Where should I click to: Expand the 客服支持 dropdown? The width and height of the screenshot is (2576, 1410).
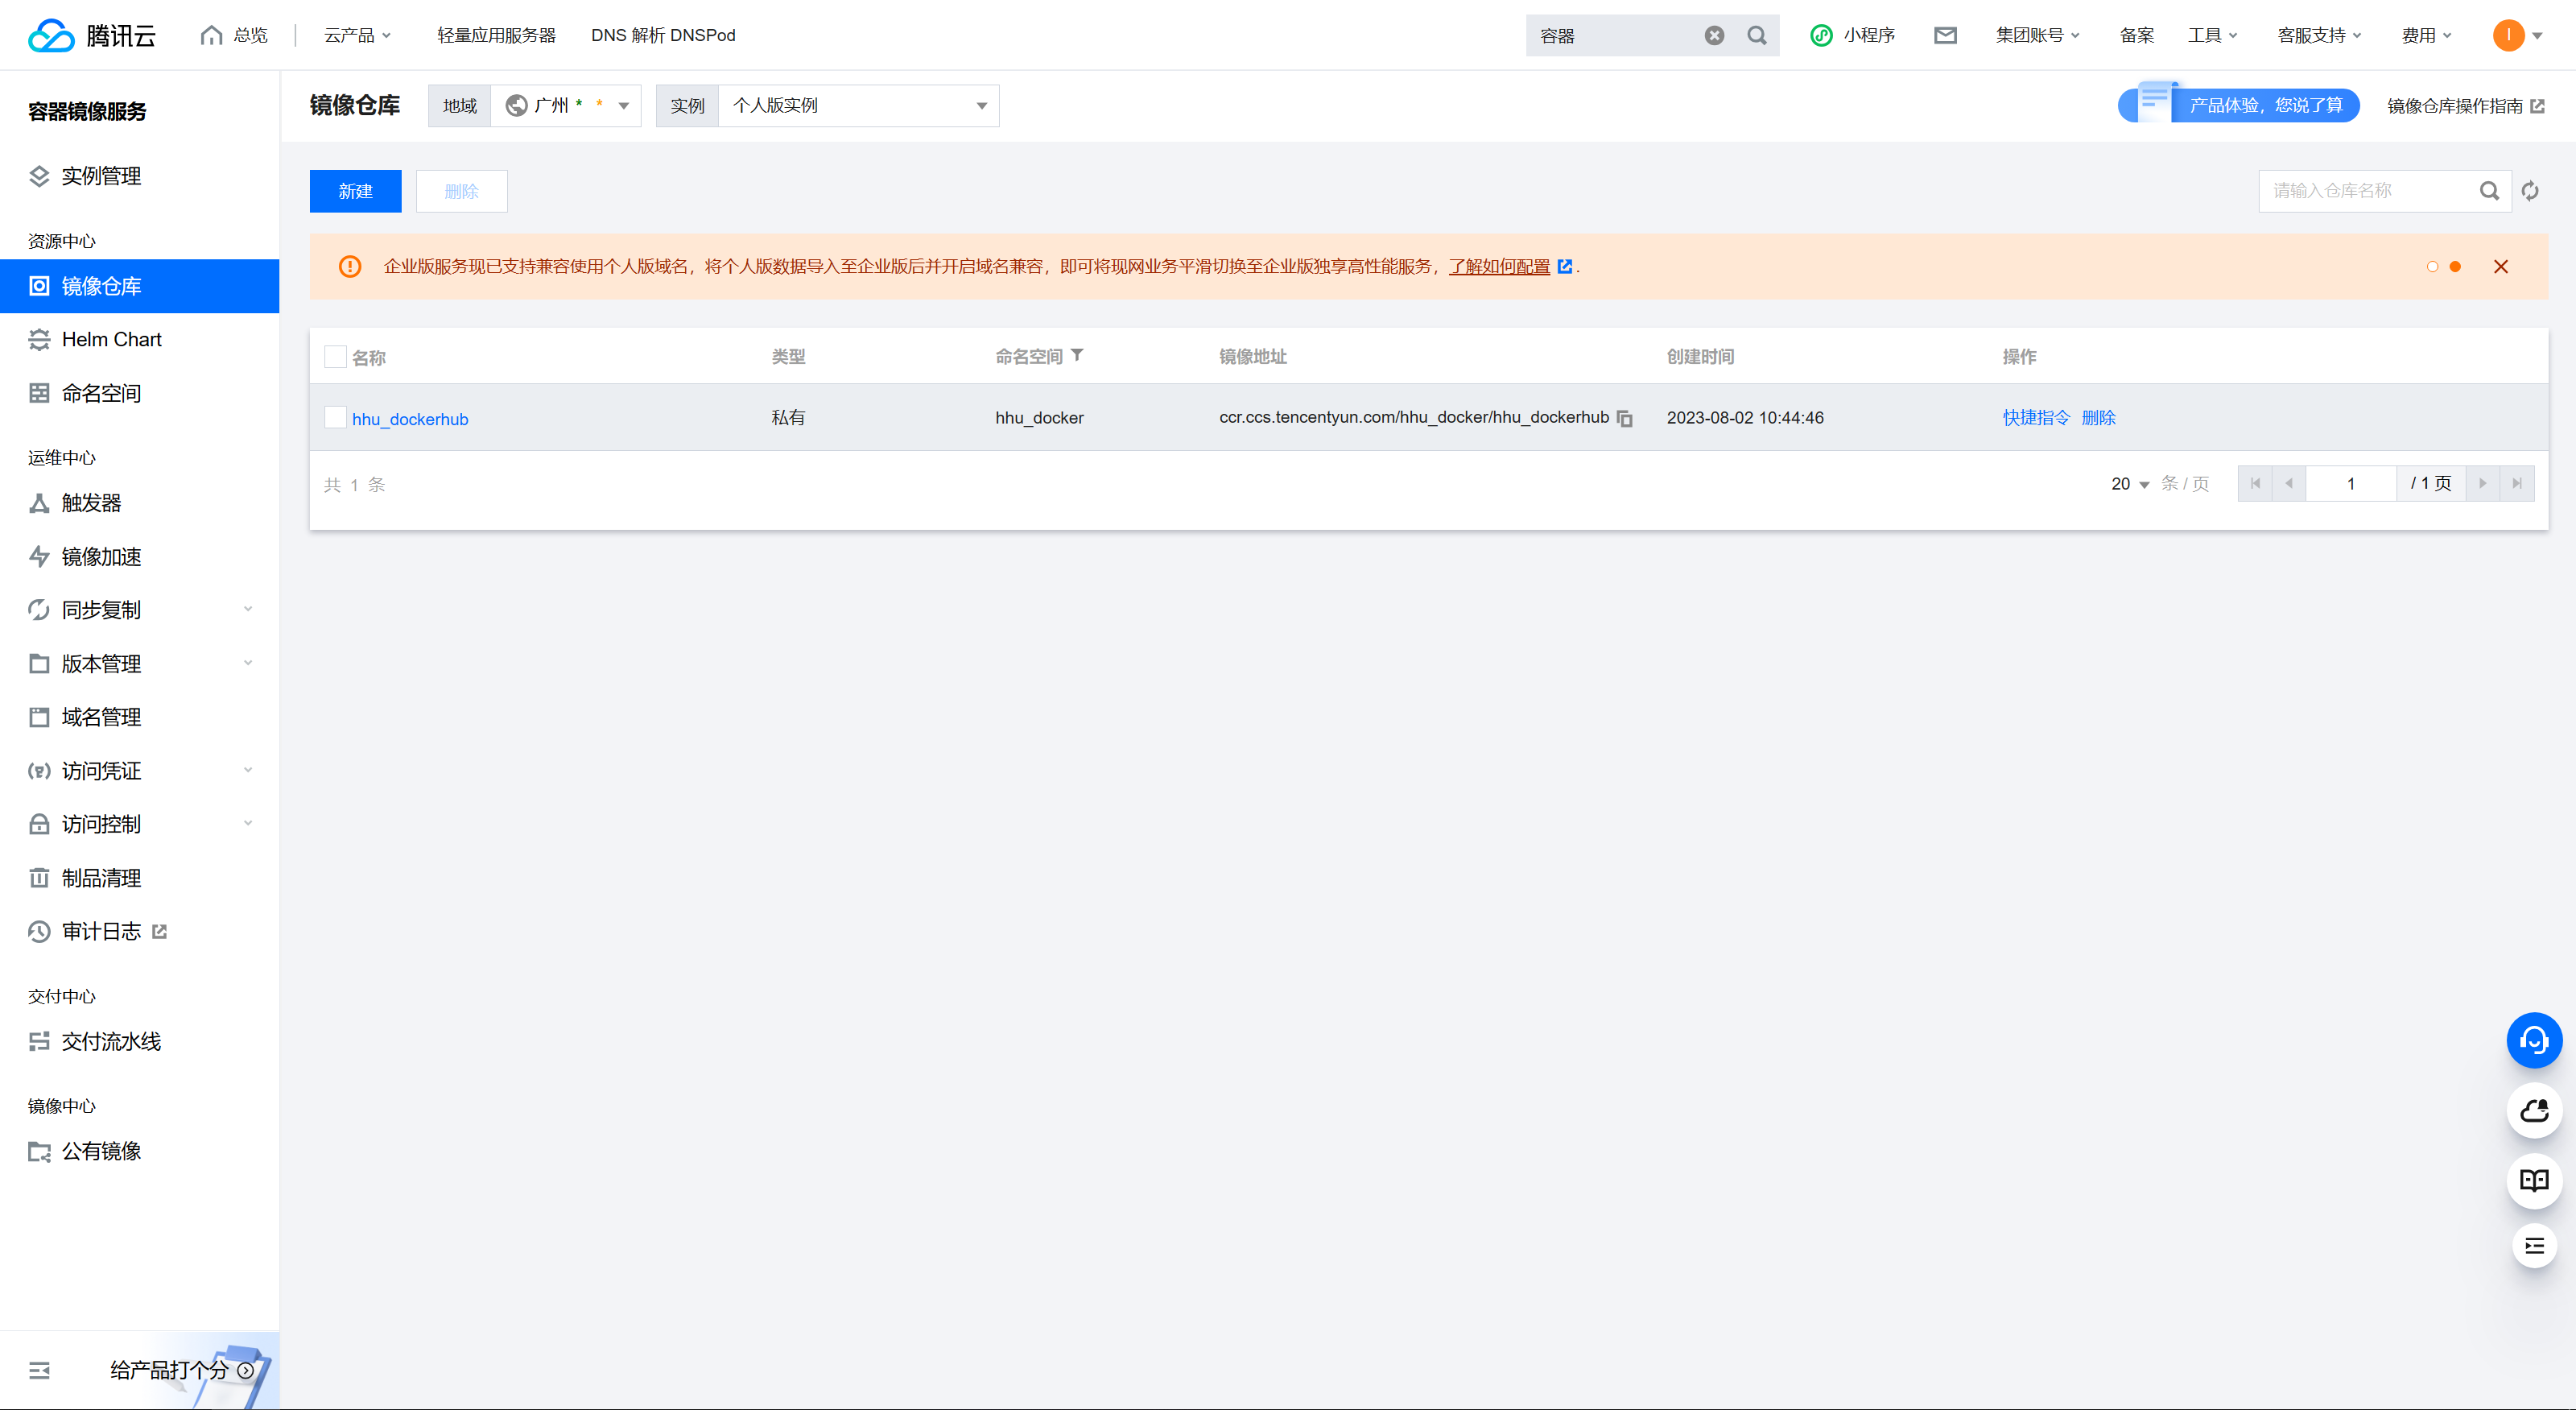2319,35
